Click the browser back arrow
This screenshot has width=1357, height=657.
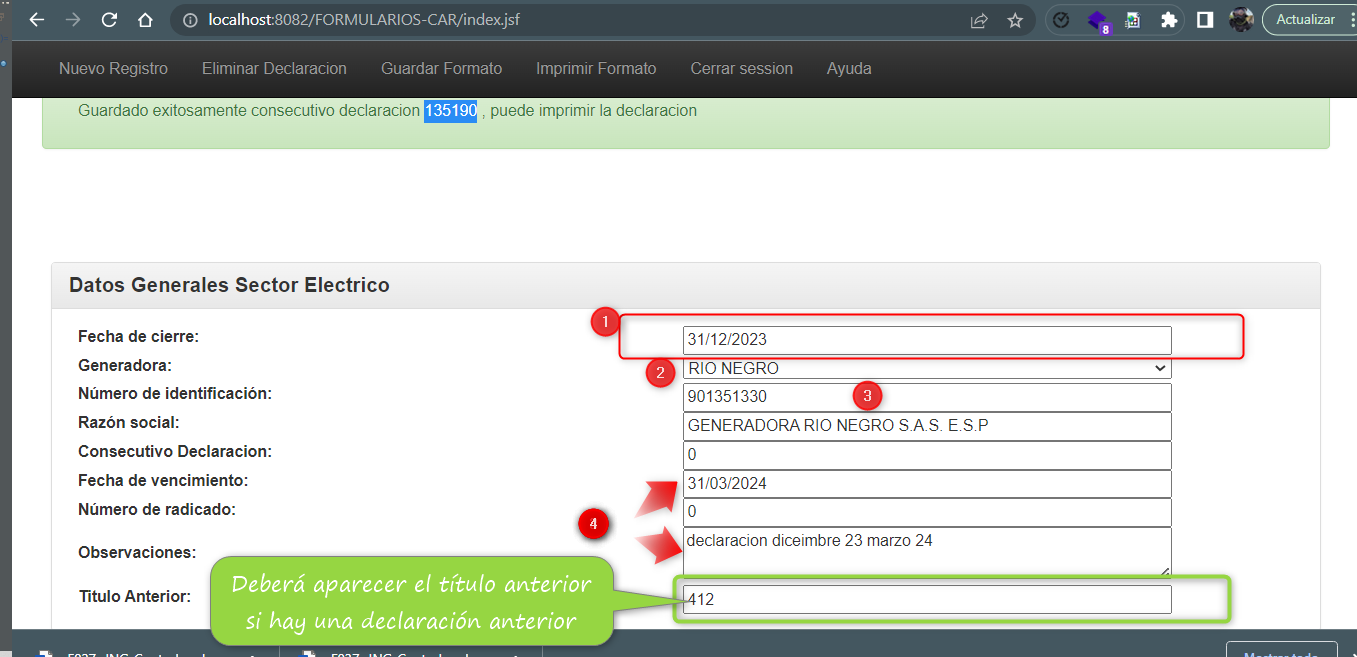point(37,20)
